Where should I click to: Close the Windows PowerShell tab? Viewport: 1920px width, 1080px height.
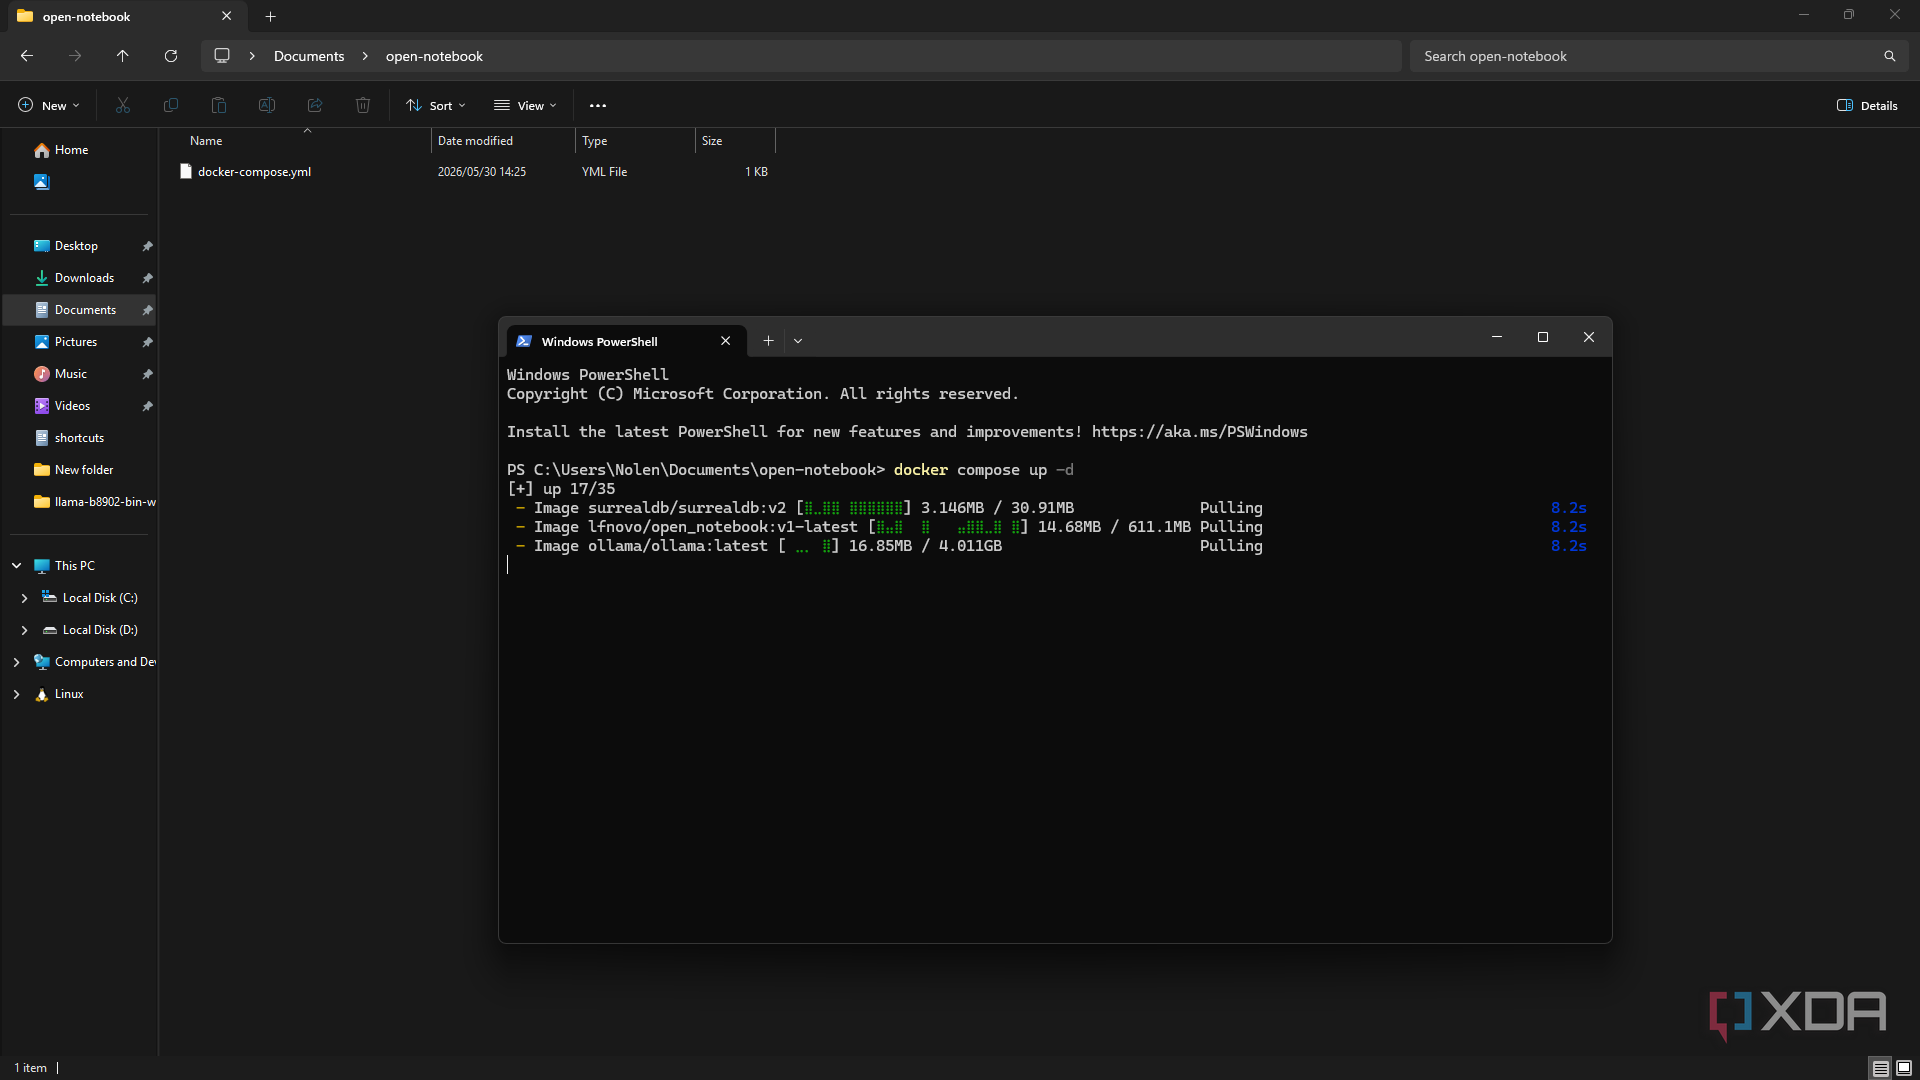pos(726,341)
